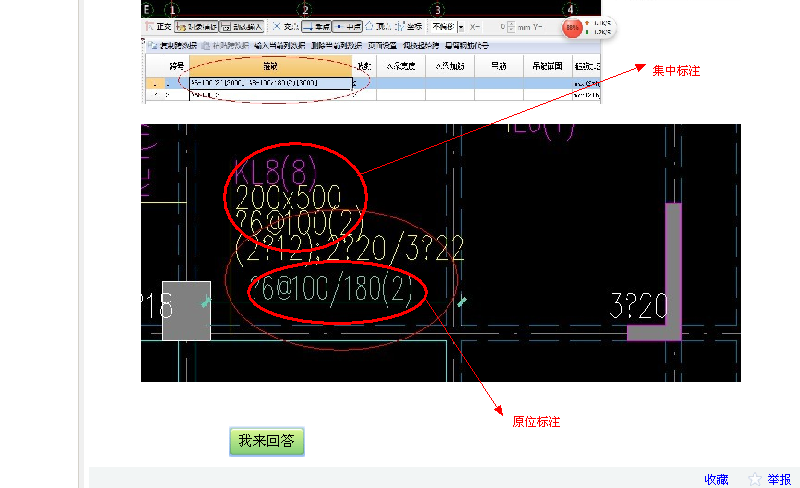Enable the 顶点 vertex snap

pyautogui.click(x=378, y=27)
